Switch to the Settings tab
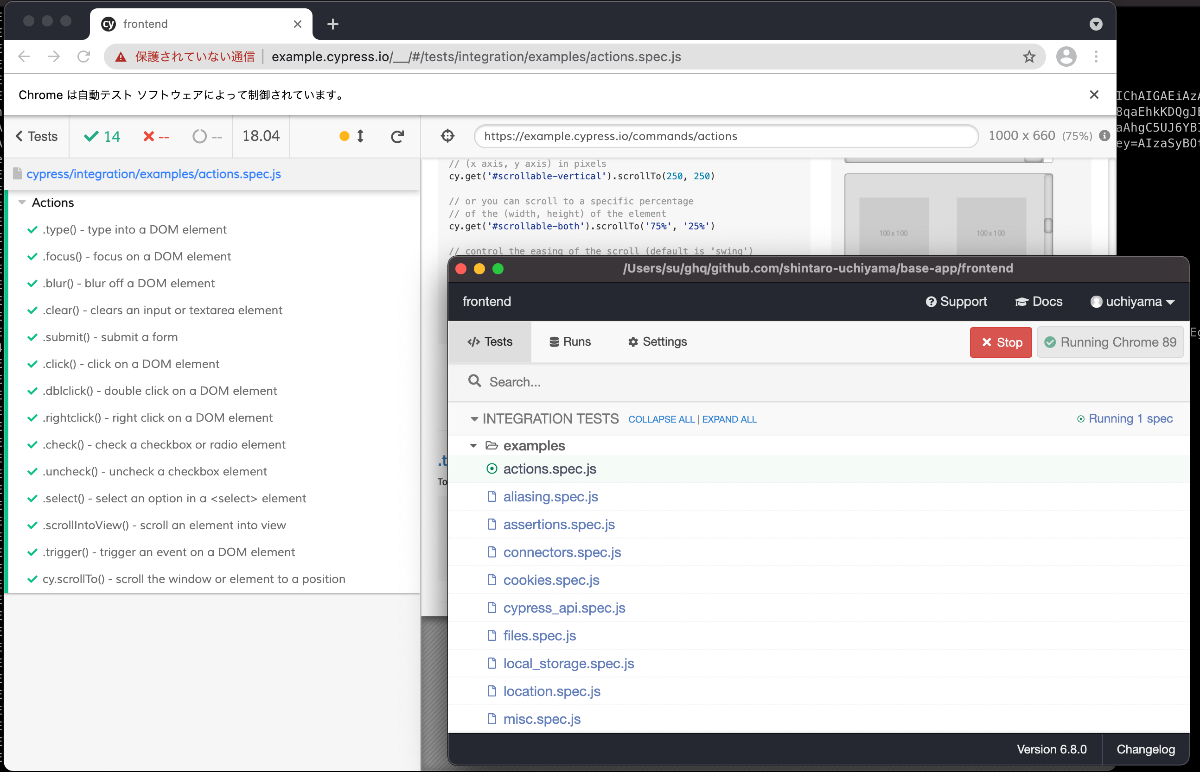This screenshot has height=772, width=1200. pos(657,342)
